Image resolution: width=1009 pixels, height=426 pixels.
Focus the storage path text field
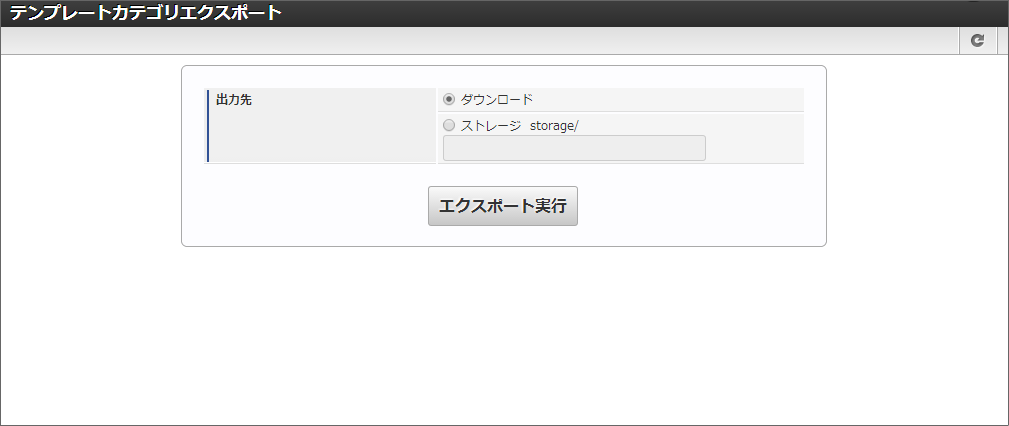coord(574,148)
